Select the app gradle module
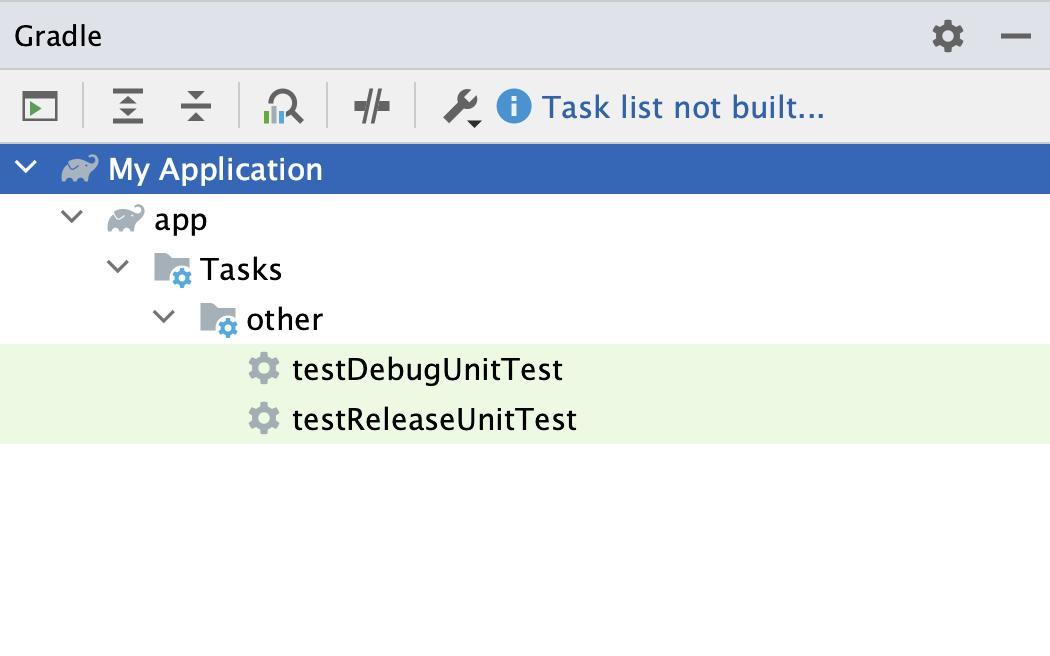Image resolution: width=1050 pixels, height=656 pixels. coord(181,219)
